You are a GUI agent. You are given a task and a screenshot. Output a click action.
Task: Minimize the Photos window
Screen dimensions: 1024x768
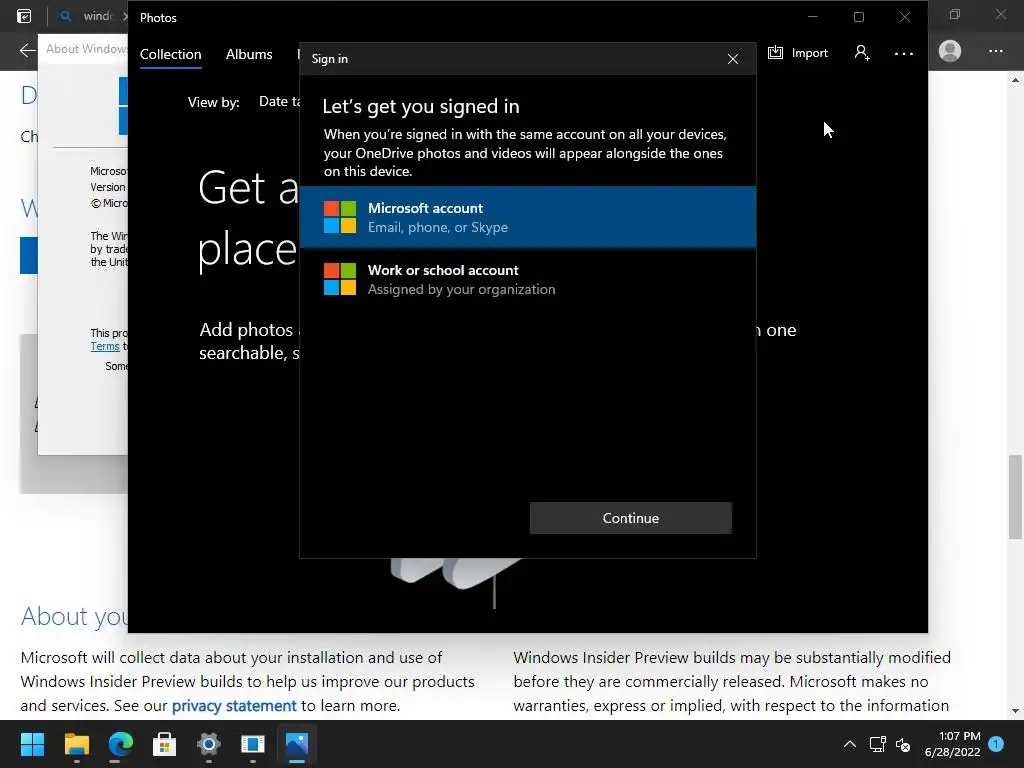click(812, 17)
